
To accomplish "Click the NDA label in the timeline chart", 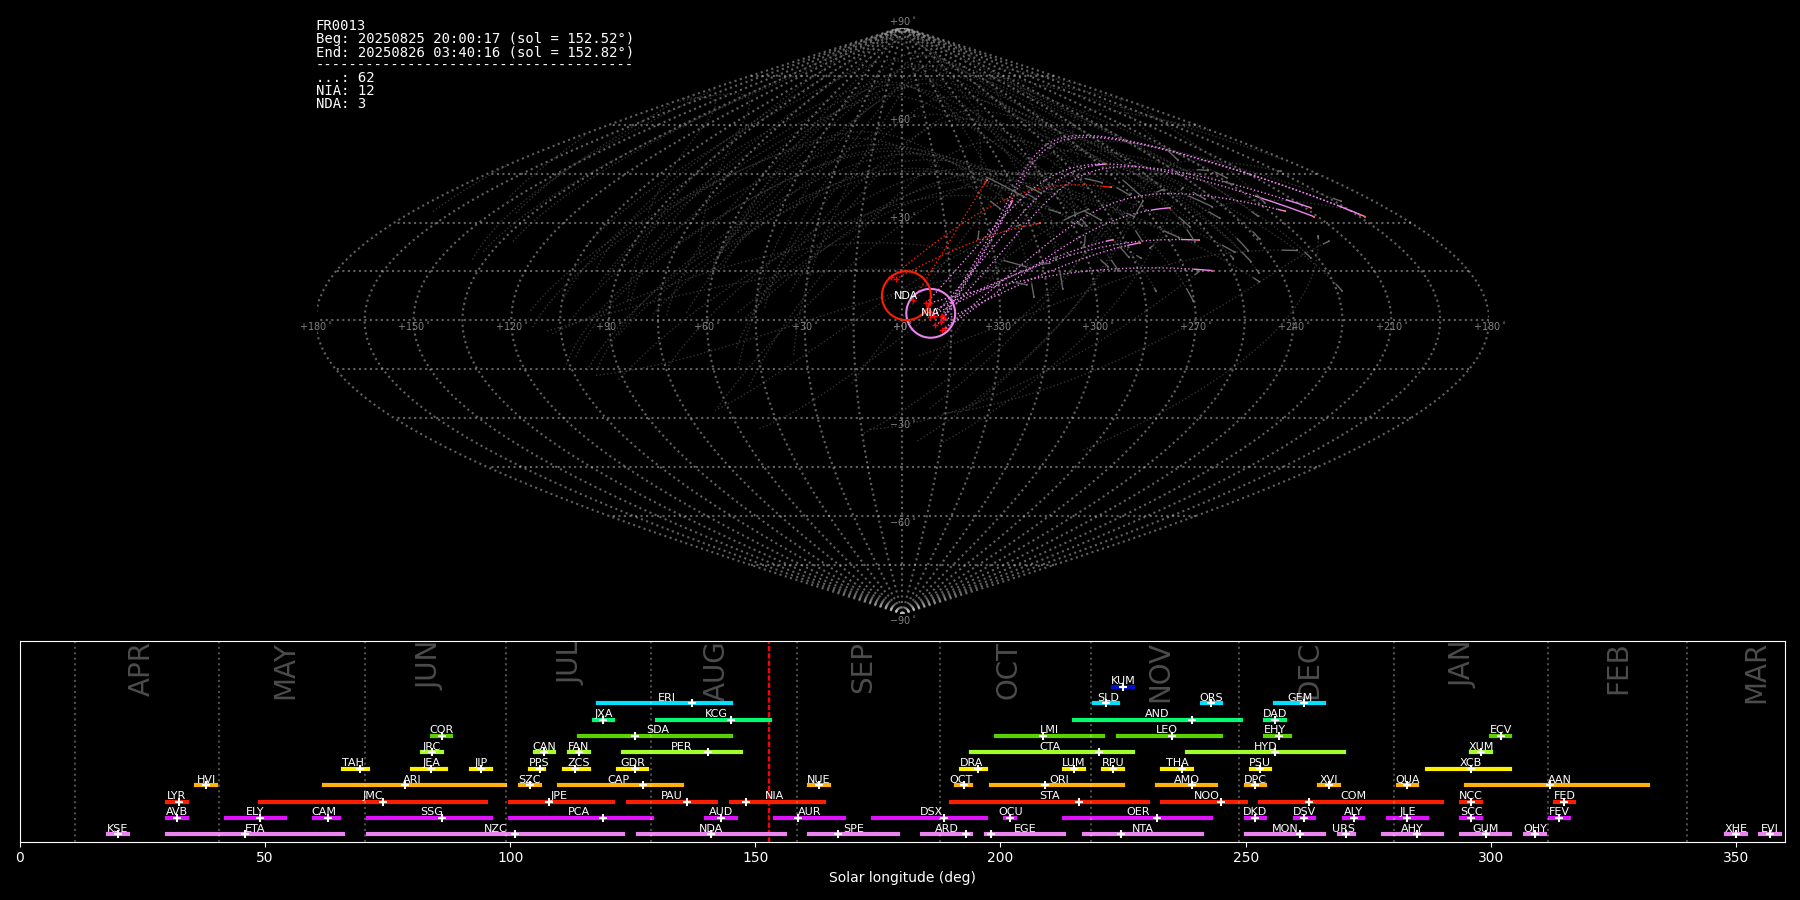I will click(710, 829).
